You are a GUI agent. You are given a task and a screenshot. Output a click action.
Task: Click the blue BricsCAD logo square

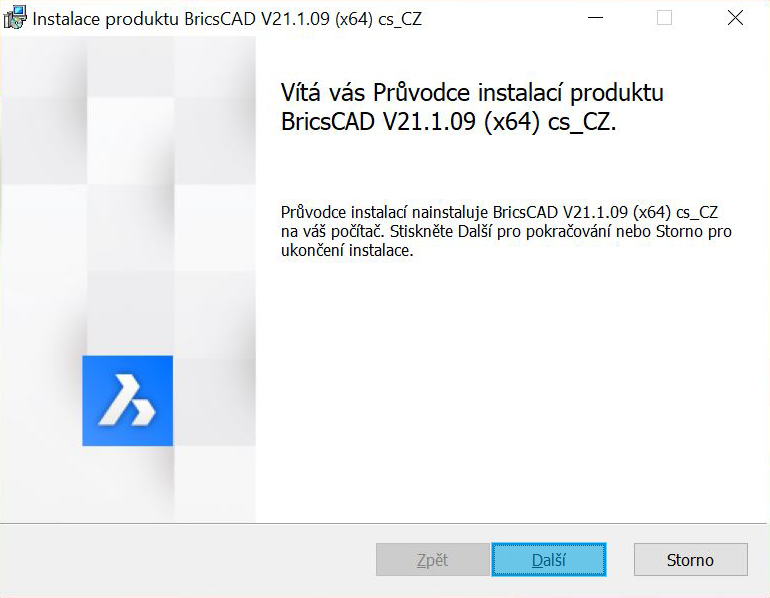click(128, 401)
